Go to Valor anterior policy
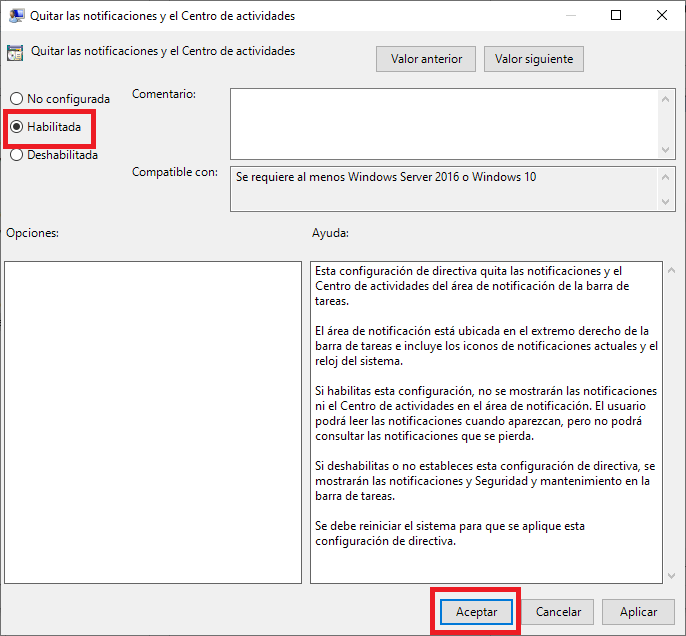Viewport: 686px width, 636px height. click(426, 59)
